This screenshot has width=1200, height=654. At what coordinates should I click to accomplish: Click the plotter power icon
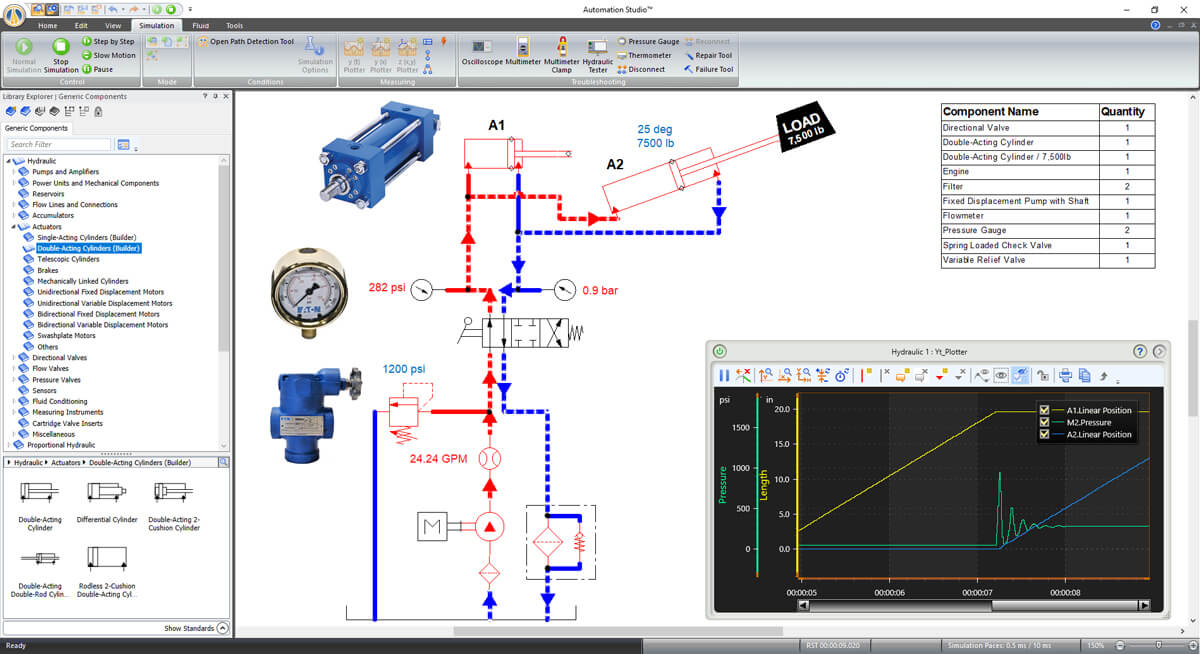tap(720, 351)
